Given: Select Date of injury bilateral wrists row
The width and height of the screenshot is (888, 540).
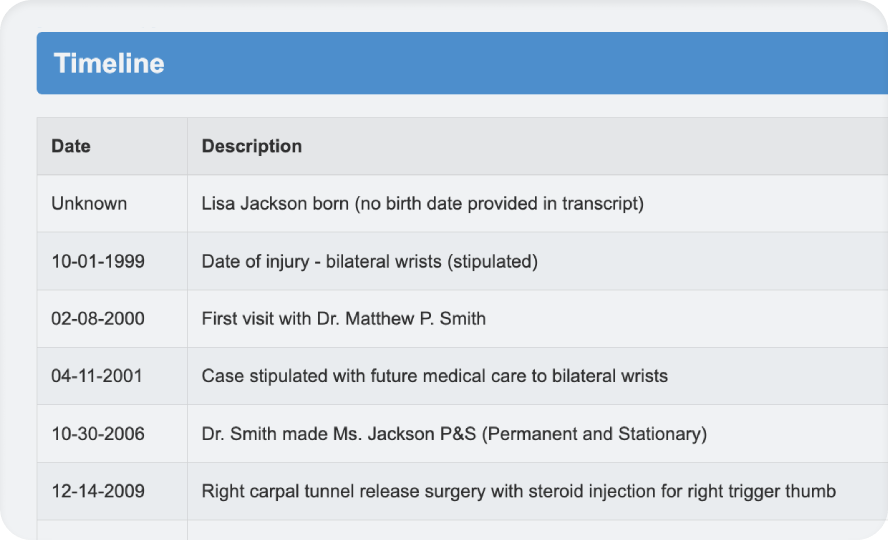Looking at the screenshot, I should click(x=463, y=262).
